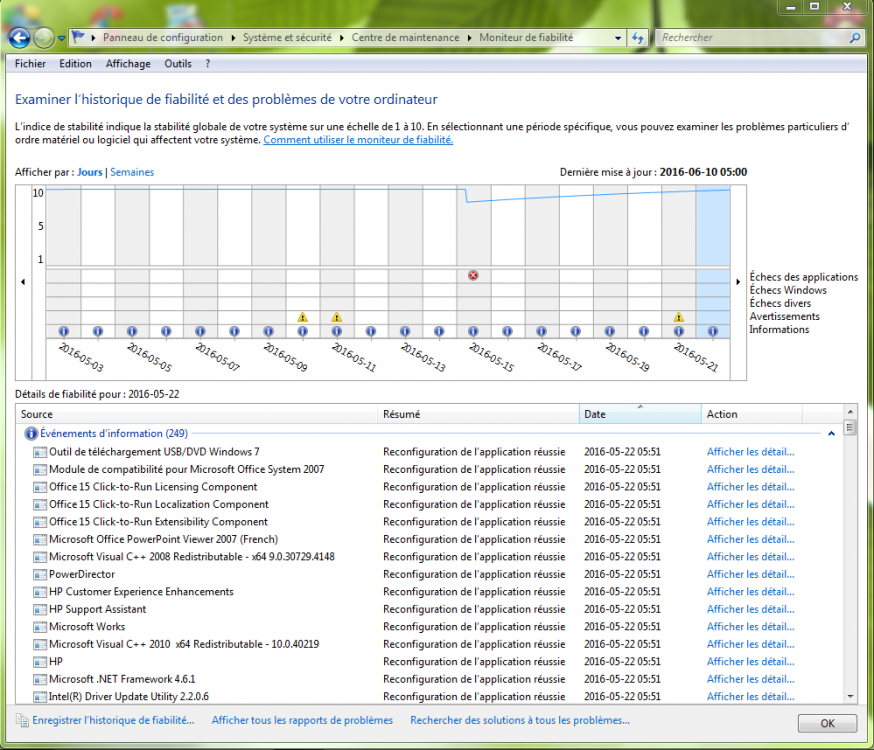Click the chart's left scroll arrow
This screenshot has width=874, height=750.
click(x=23, y=282)
